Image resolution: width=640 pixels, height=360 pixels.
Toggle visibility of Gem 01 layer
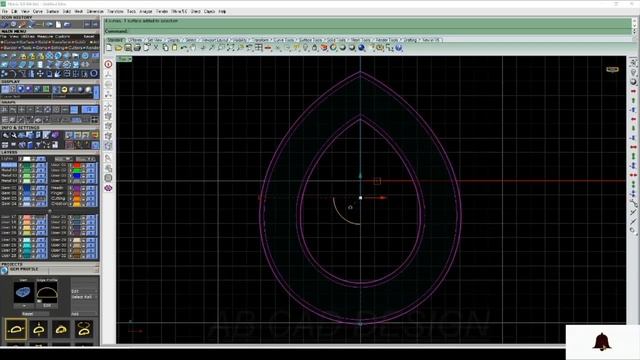(x=41, y=188)
